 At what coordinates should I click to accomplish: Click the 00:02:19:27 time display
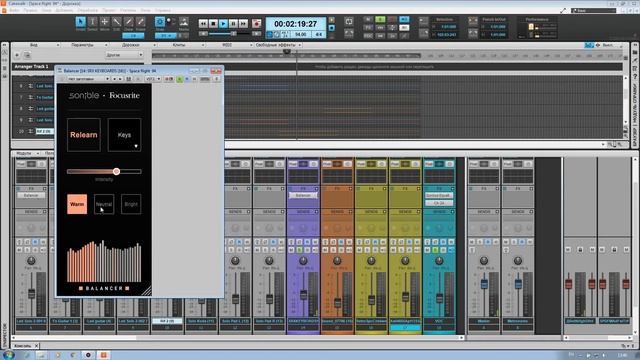click(x=296, y=24)
